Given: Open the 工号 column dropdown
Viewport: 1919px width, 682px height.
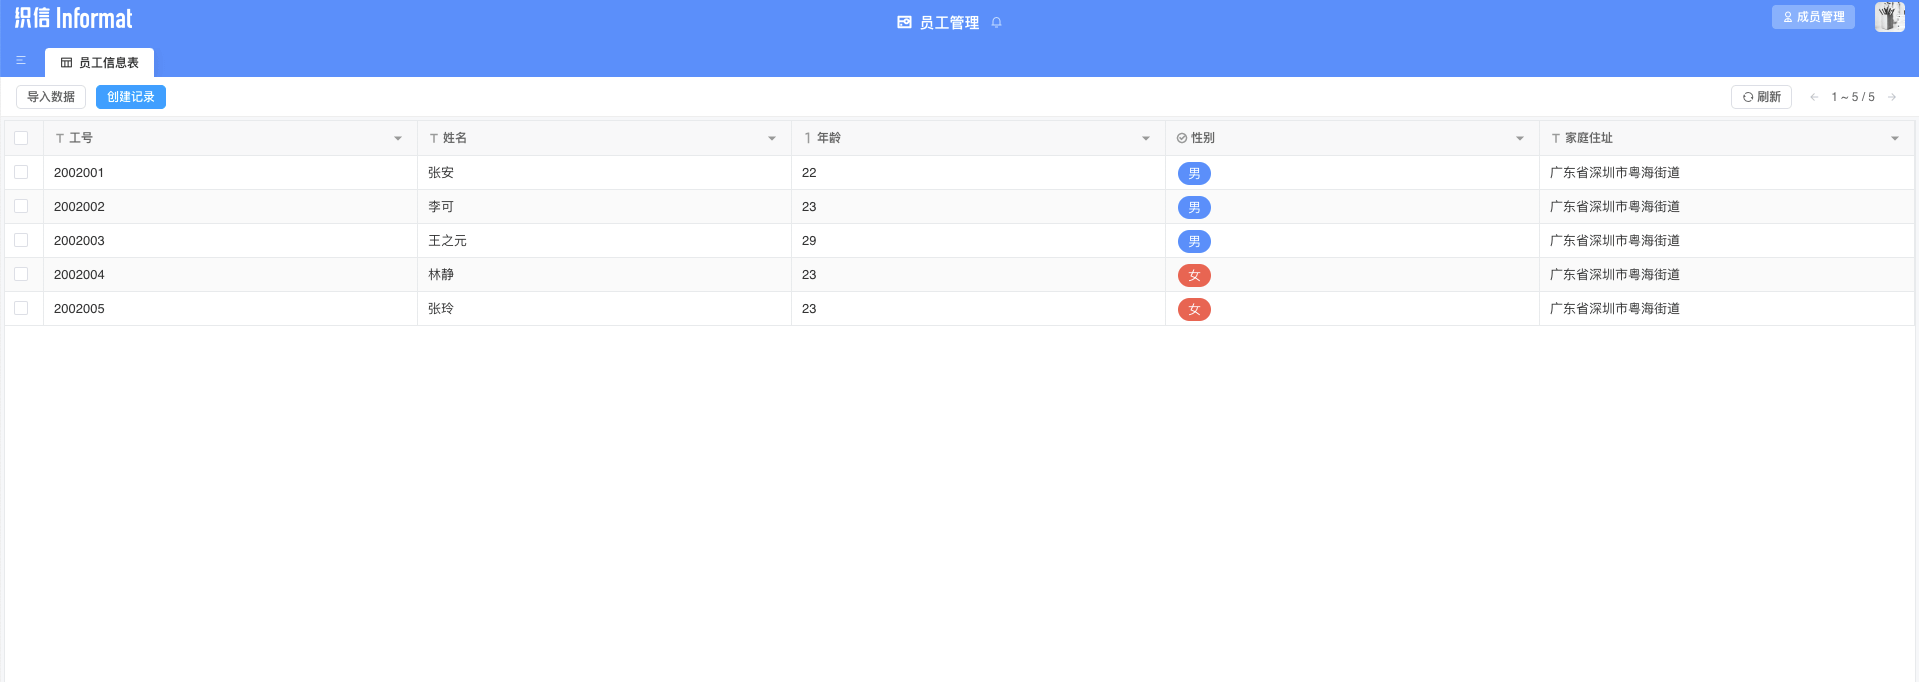Looking at the screenshot, I should click(398, 138).
